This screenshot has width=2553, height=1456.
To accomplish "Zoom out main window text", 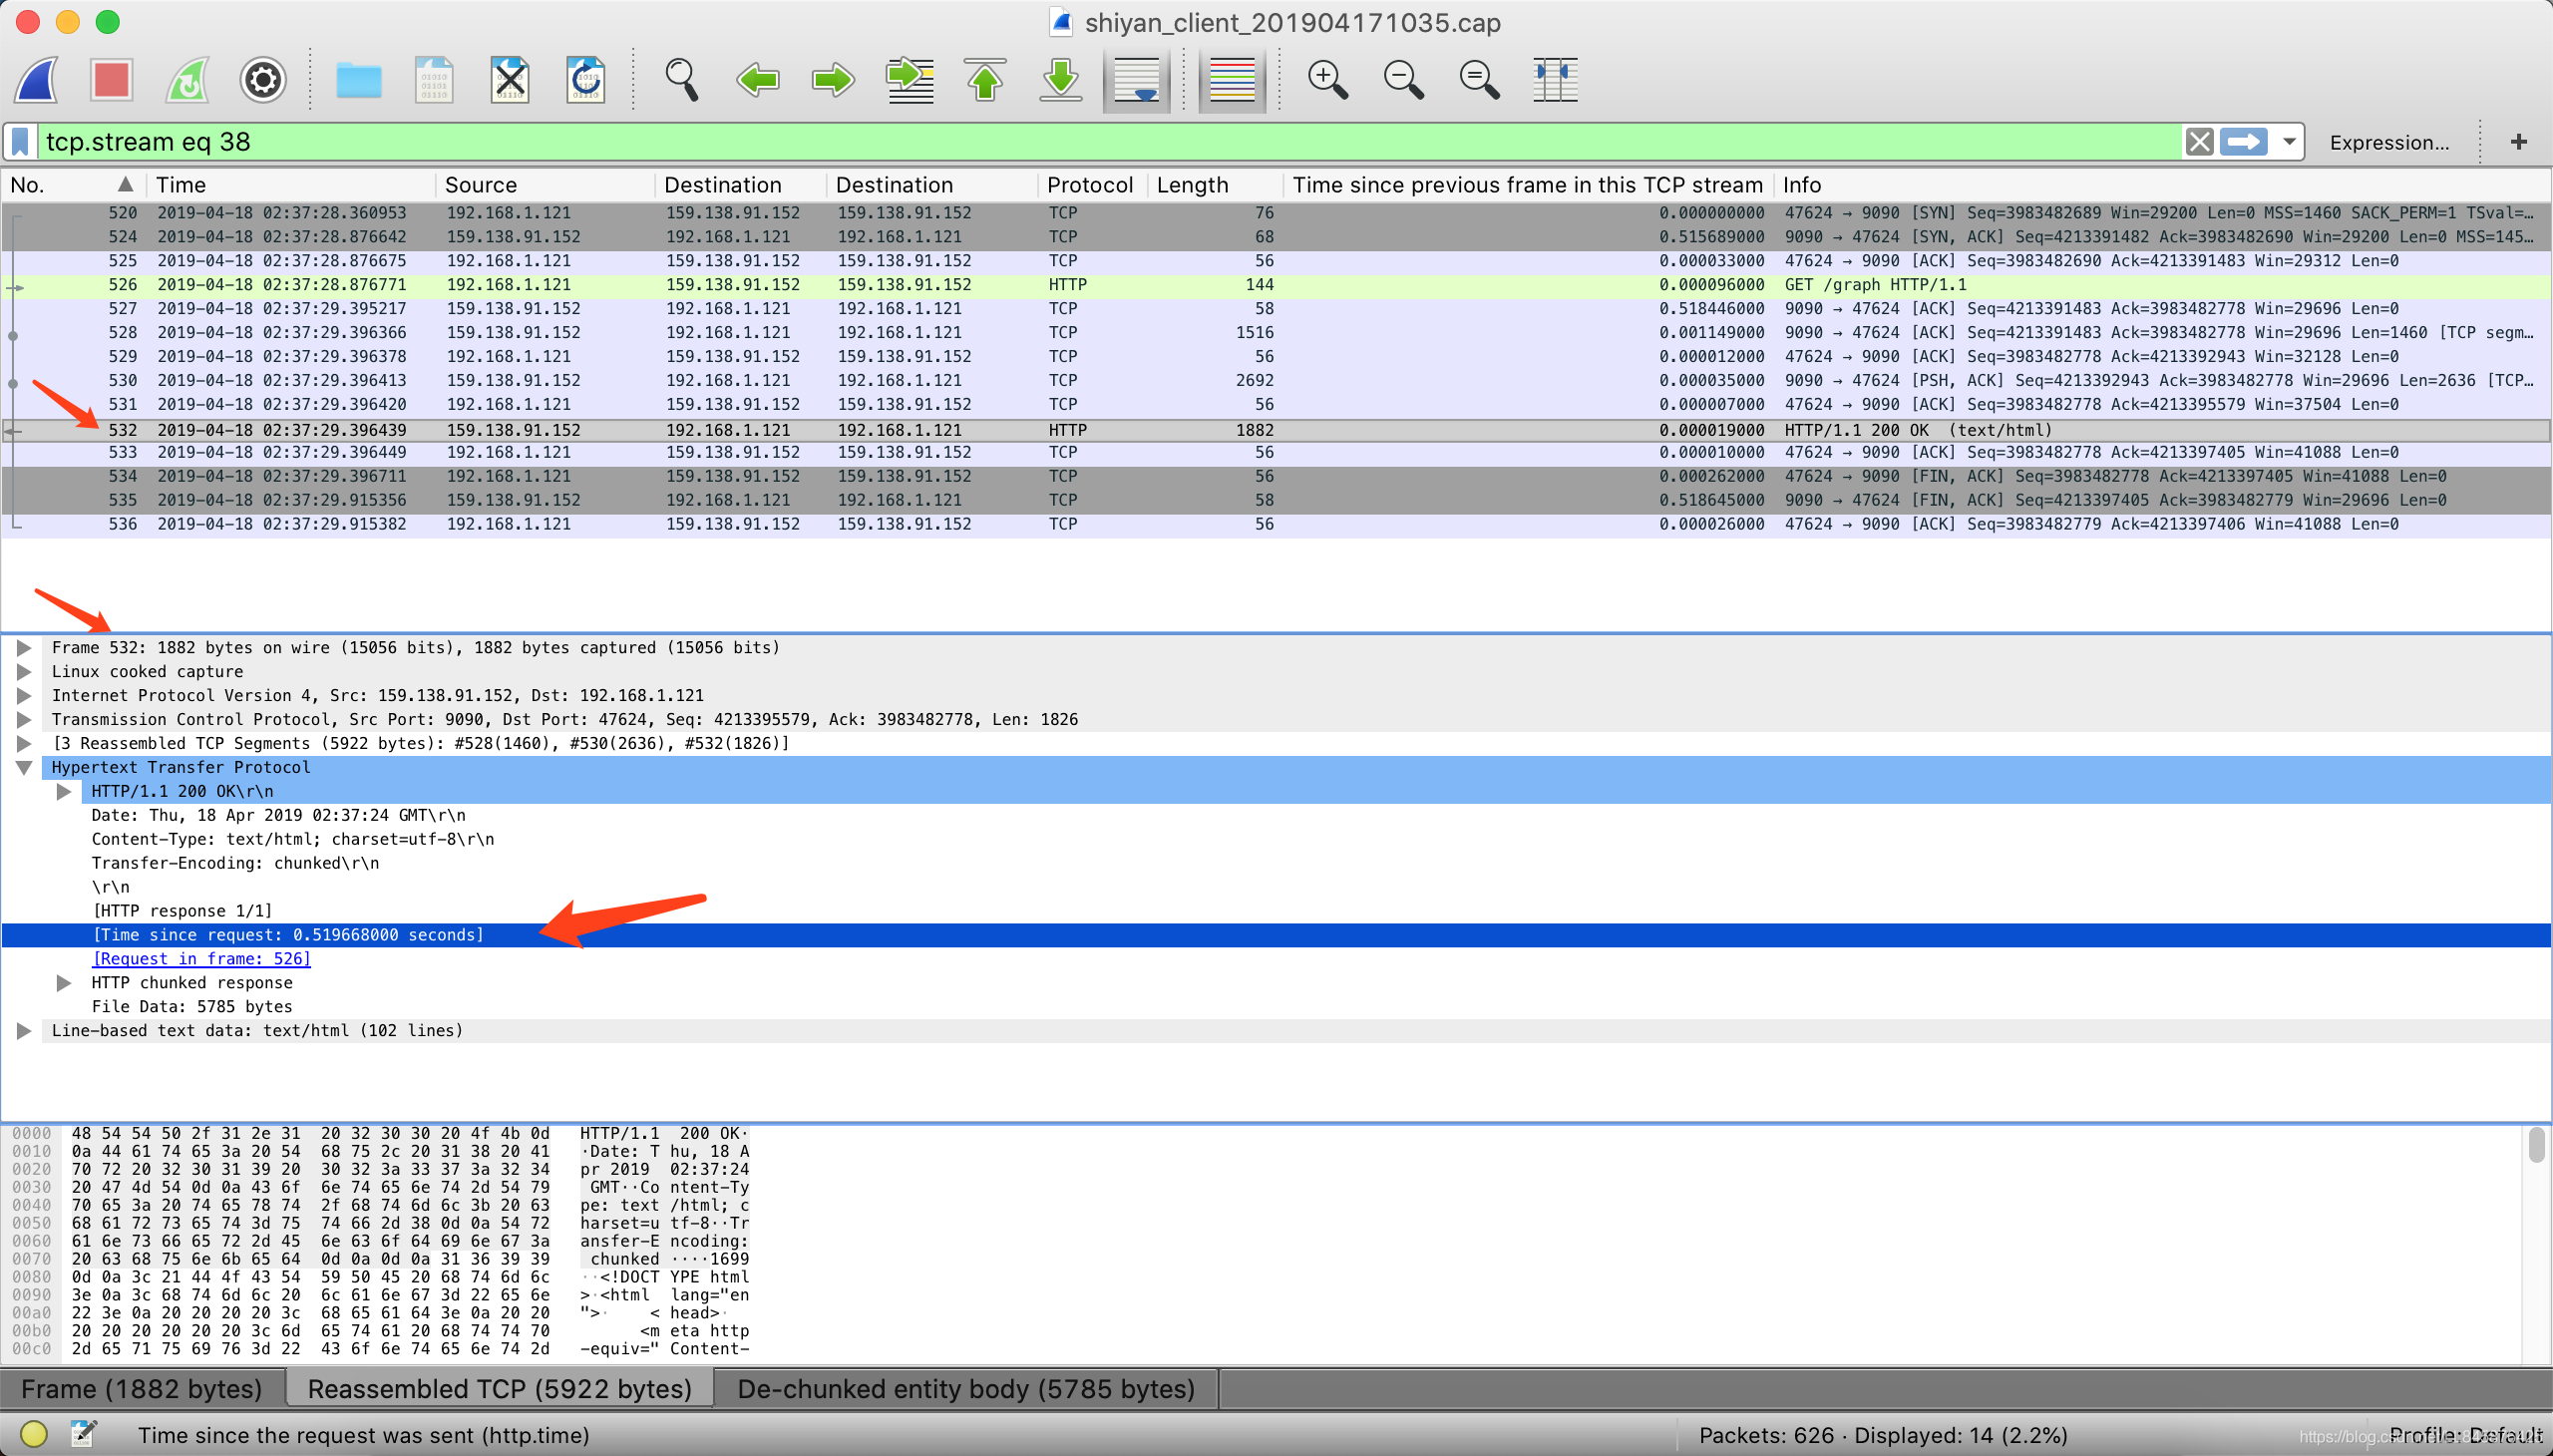I will 1404,80.
